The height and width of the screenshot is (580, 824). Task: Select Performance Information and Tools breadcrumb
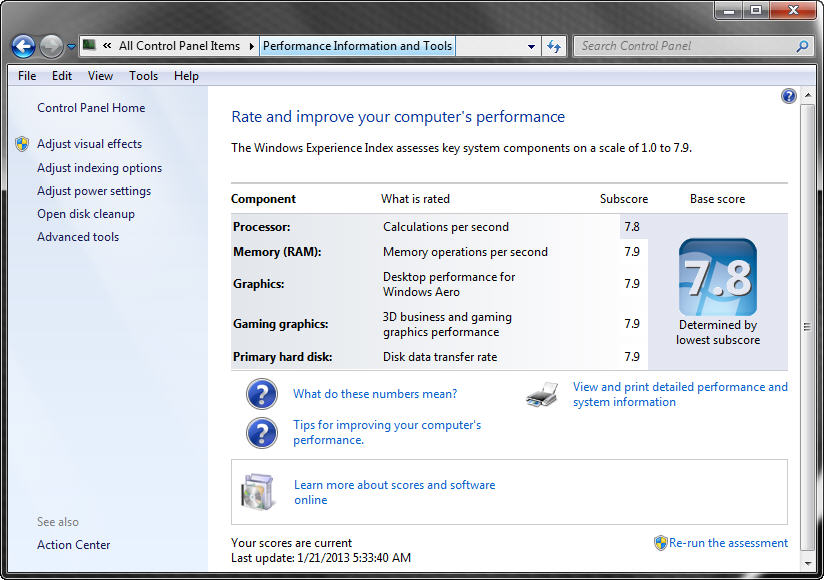(x=357, y=46)
